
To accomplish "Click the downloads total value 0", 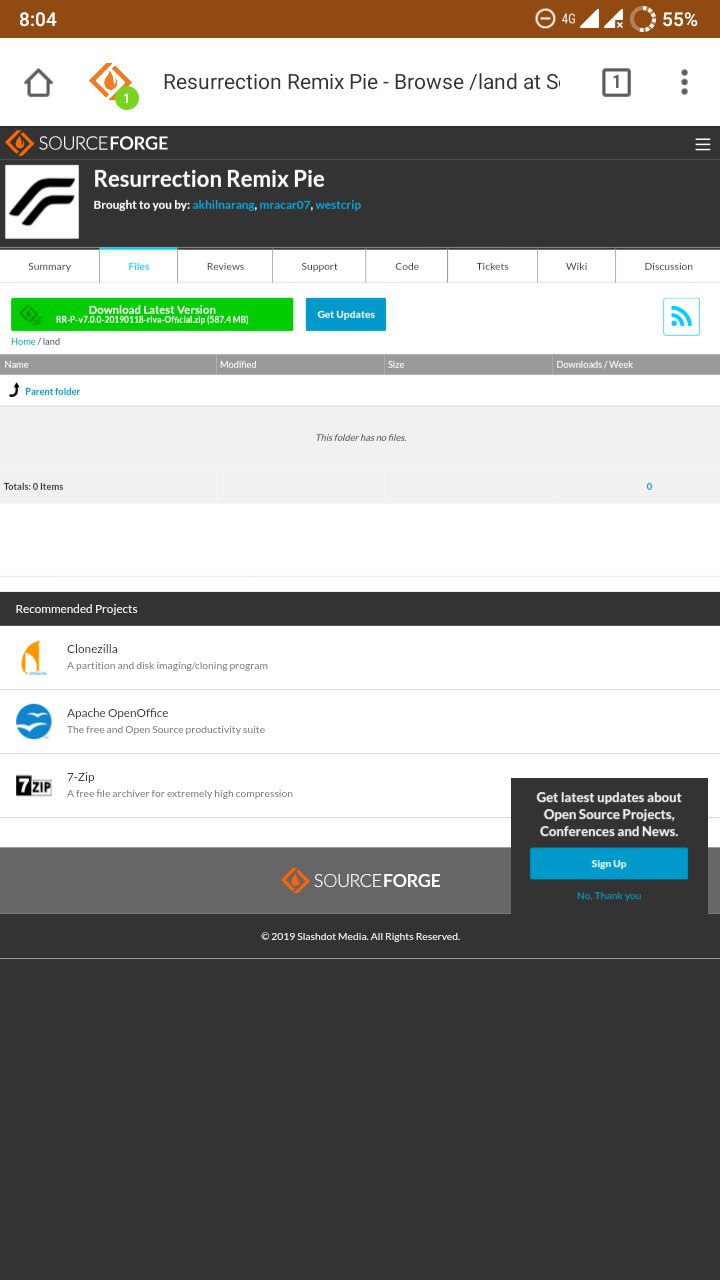I will click(x=649, y=486).
